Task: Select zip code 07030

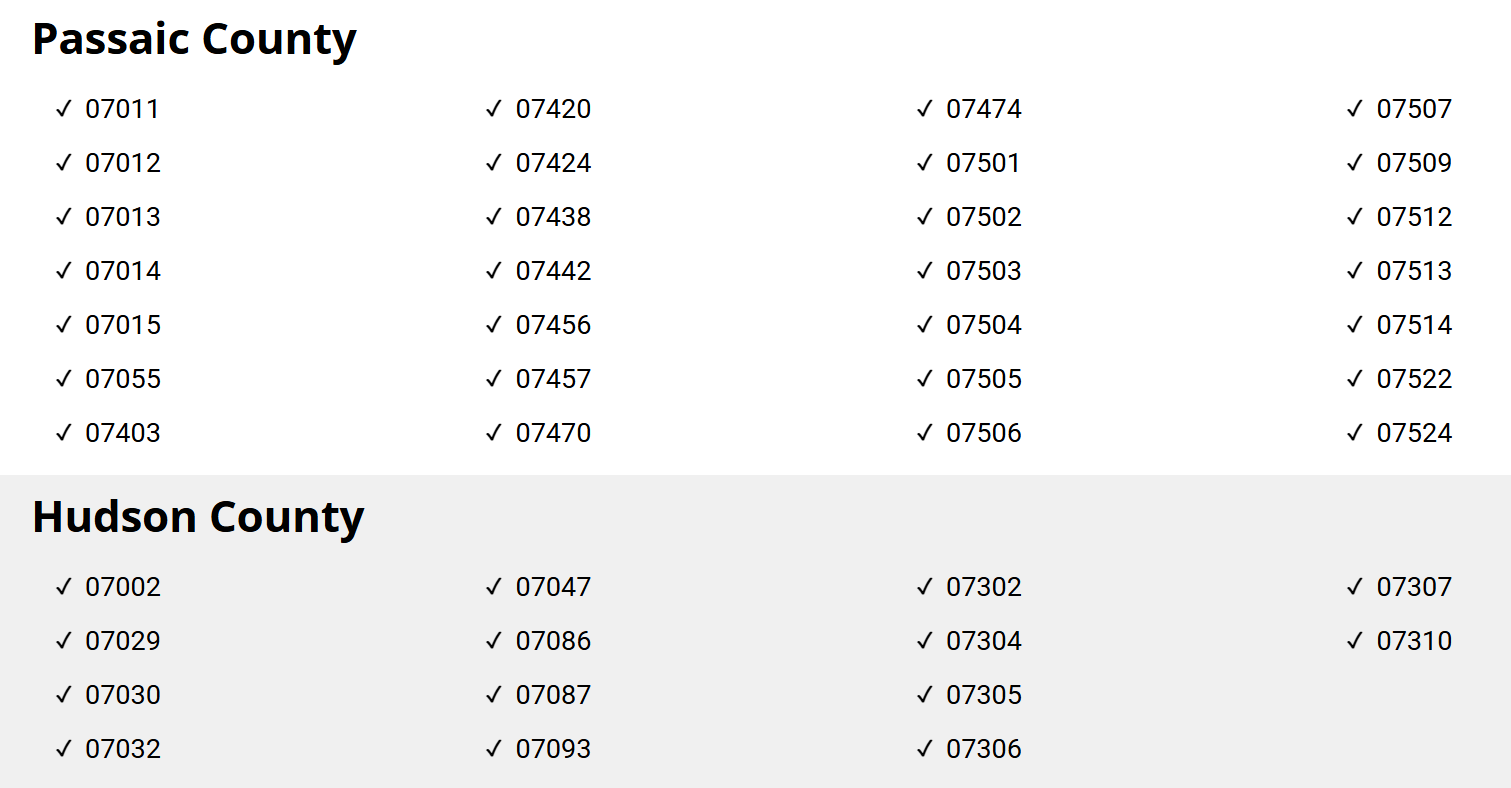Action: click(123, 695)
